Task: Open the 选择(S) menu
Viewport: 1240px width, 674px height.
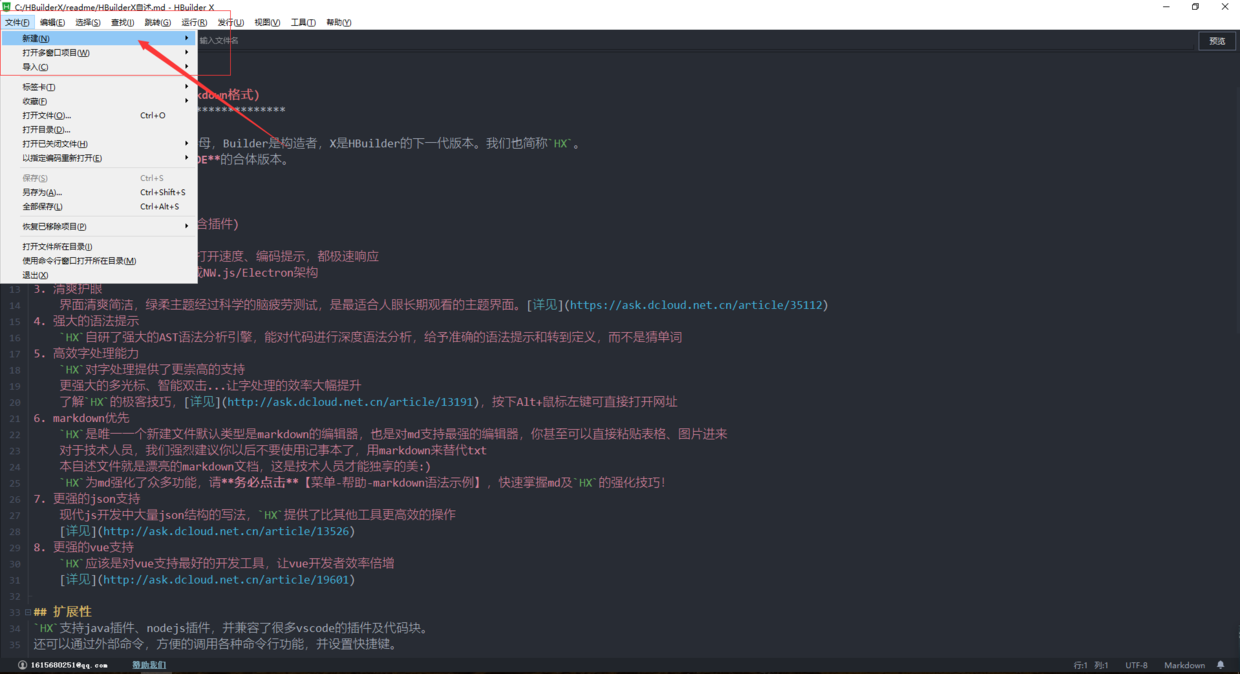Action: pos(88,22)
